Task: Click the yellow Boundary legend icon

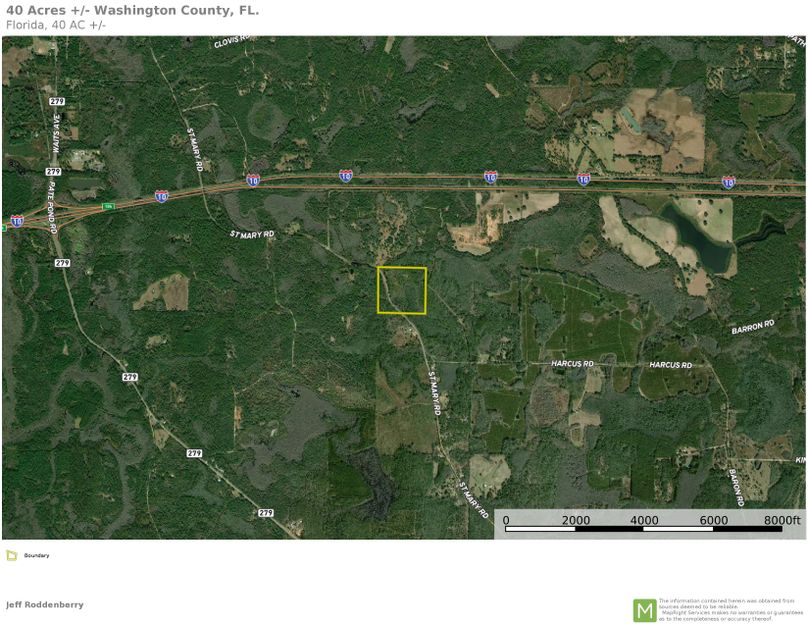Action: click(x=11, y=555)
